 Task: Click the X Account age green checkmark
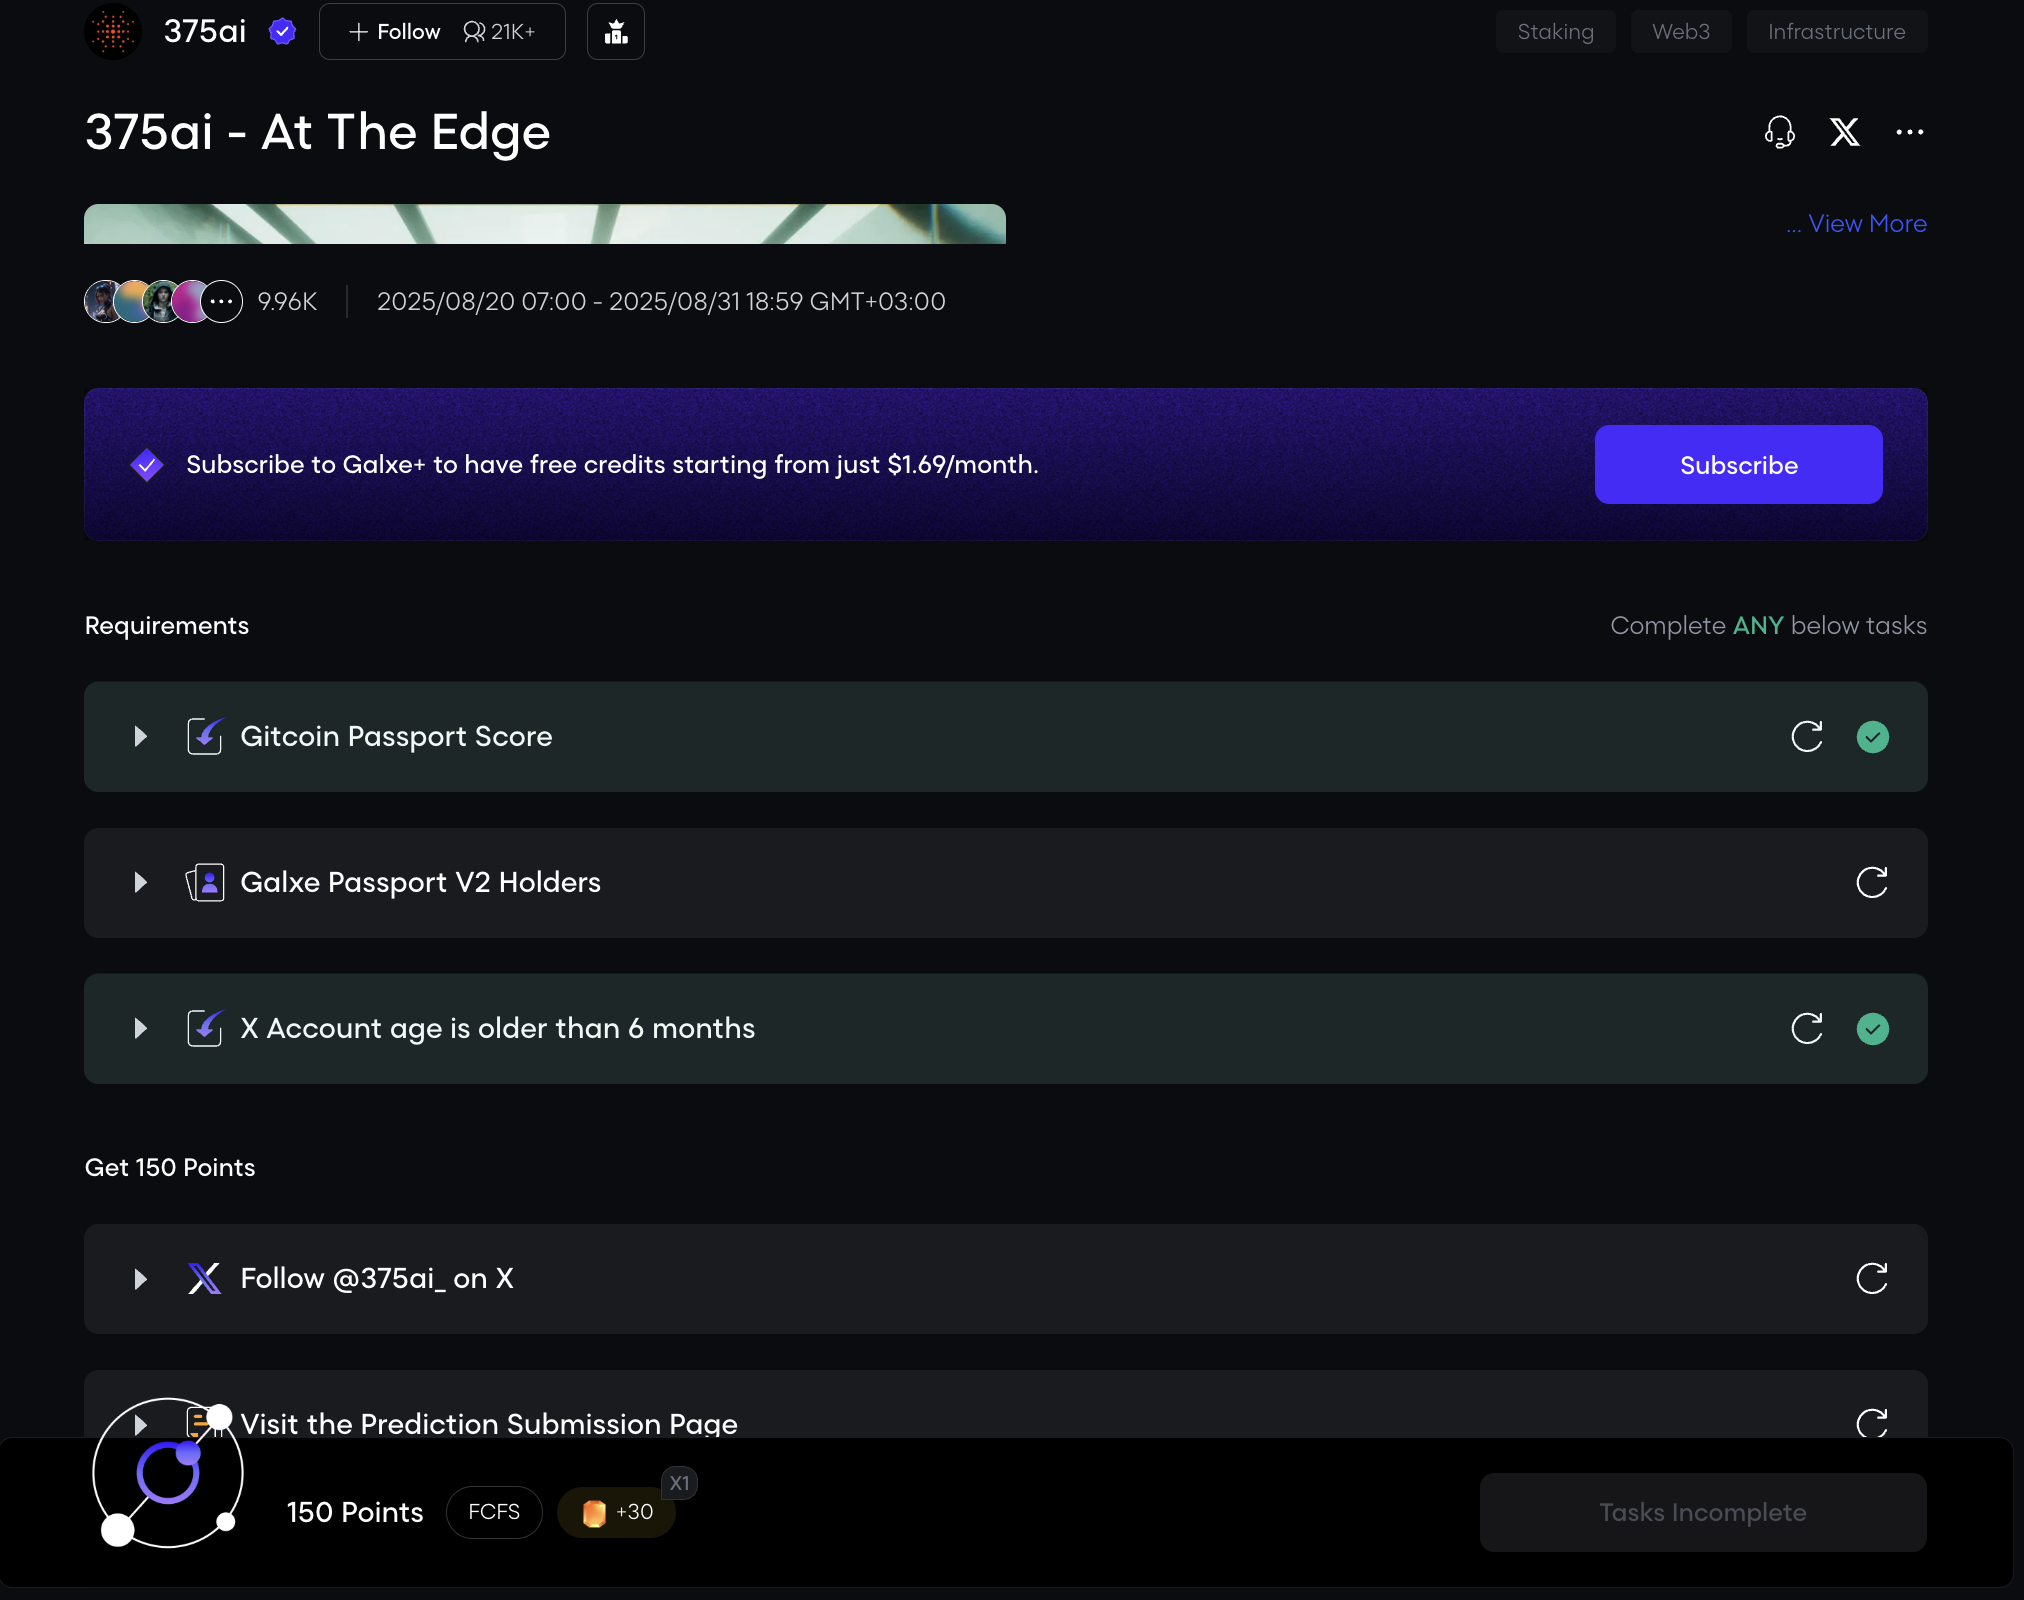point(1872,1029)
